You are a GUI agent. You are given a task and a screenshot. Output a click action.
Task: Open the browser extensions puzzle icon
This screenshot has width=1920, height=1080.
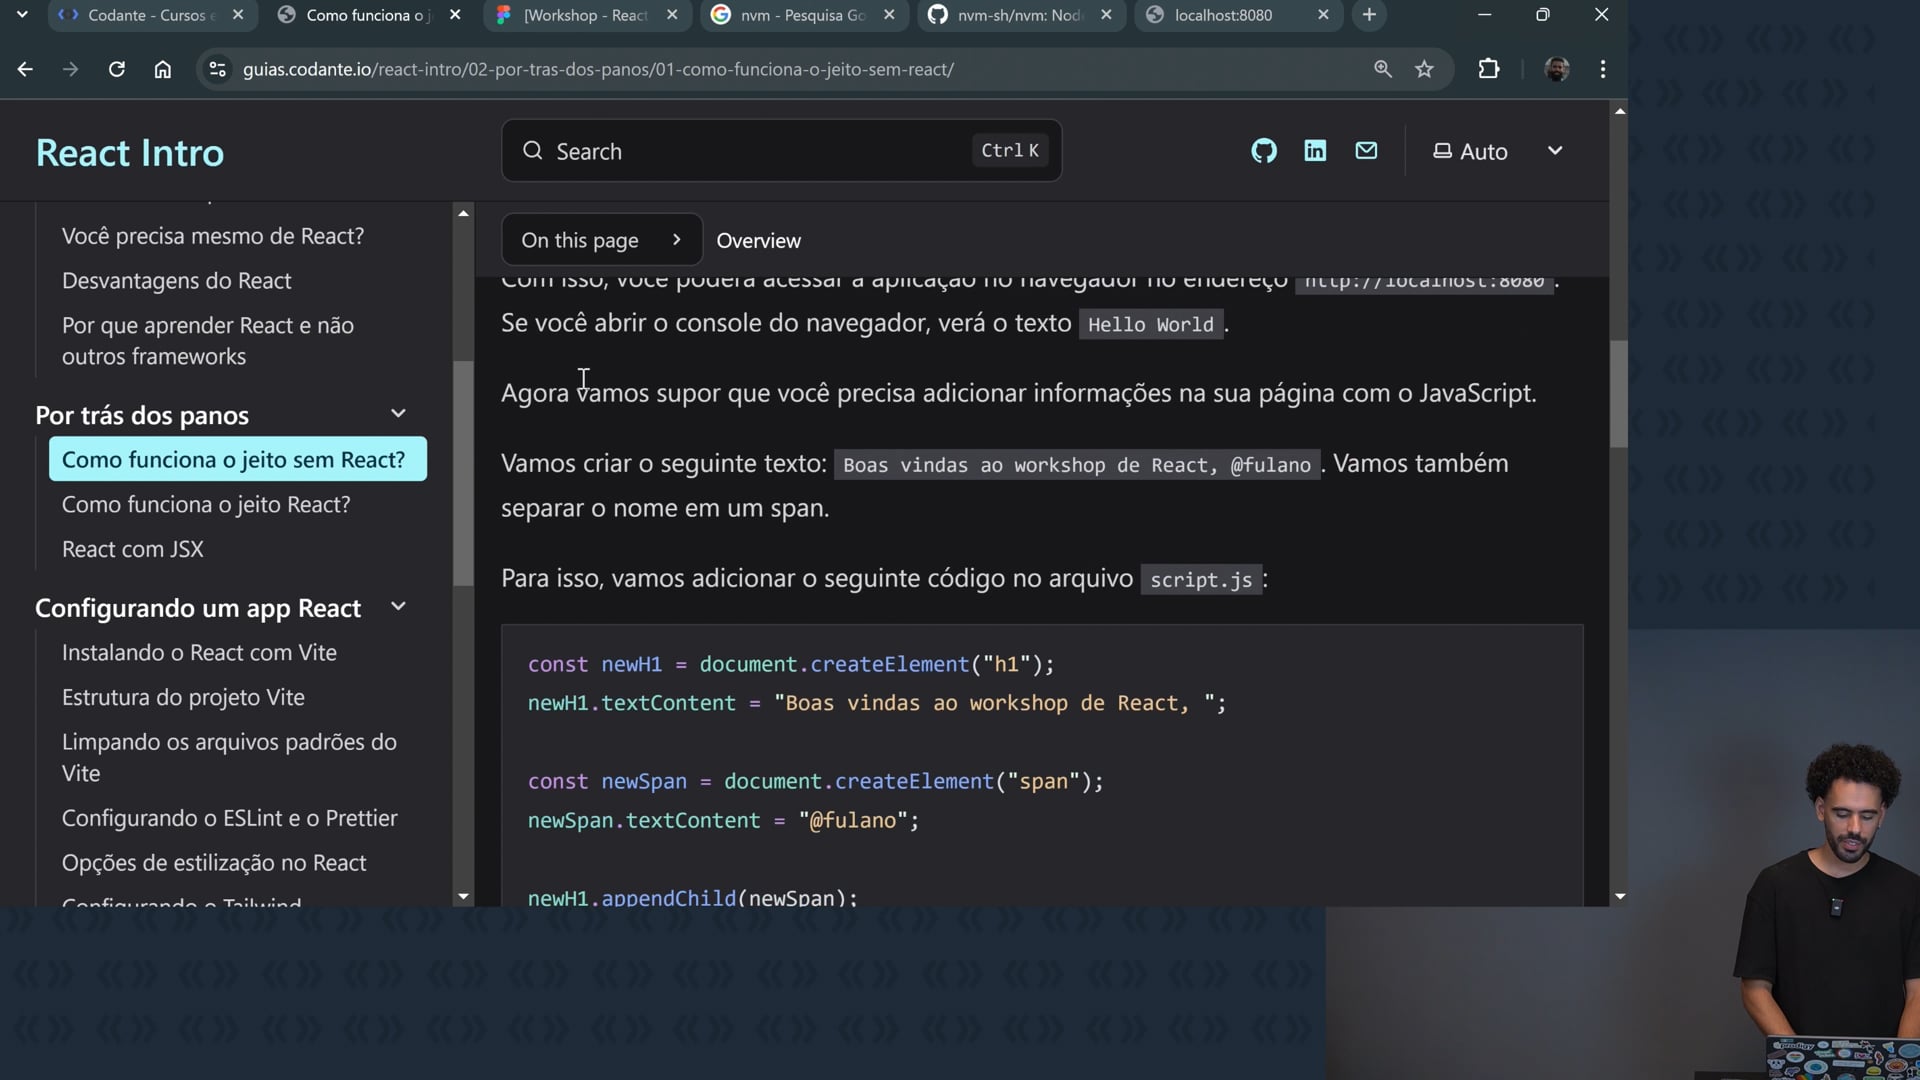click(x=1489, y=69)
